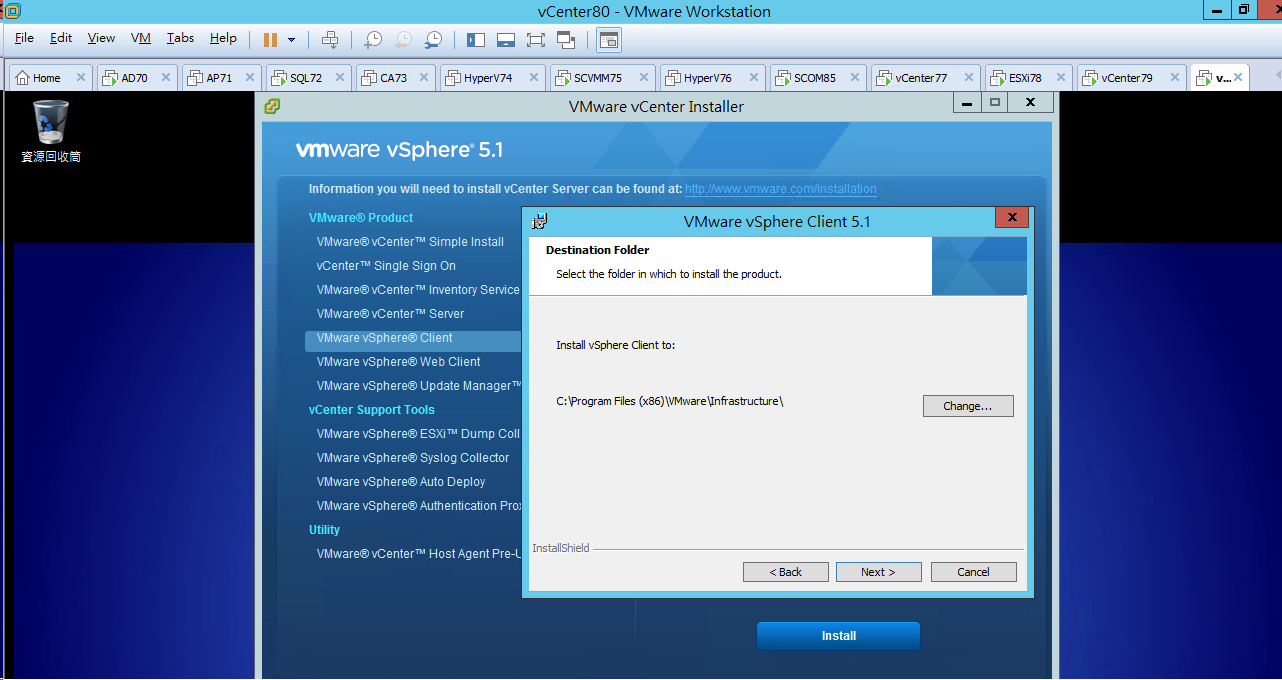Open the power options dropdown arrow
This screenshot has width=1282, height=680.
(292, 40)
